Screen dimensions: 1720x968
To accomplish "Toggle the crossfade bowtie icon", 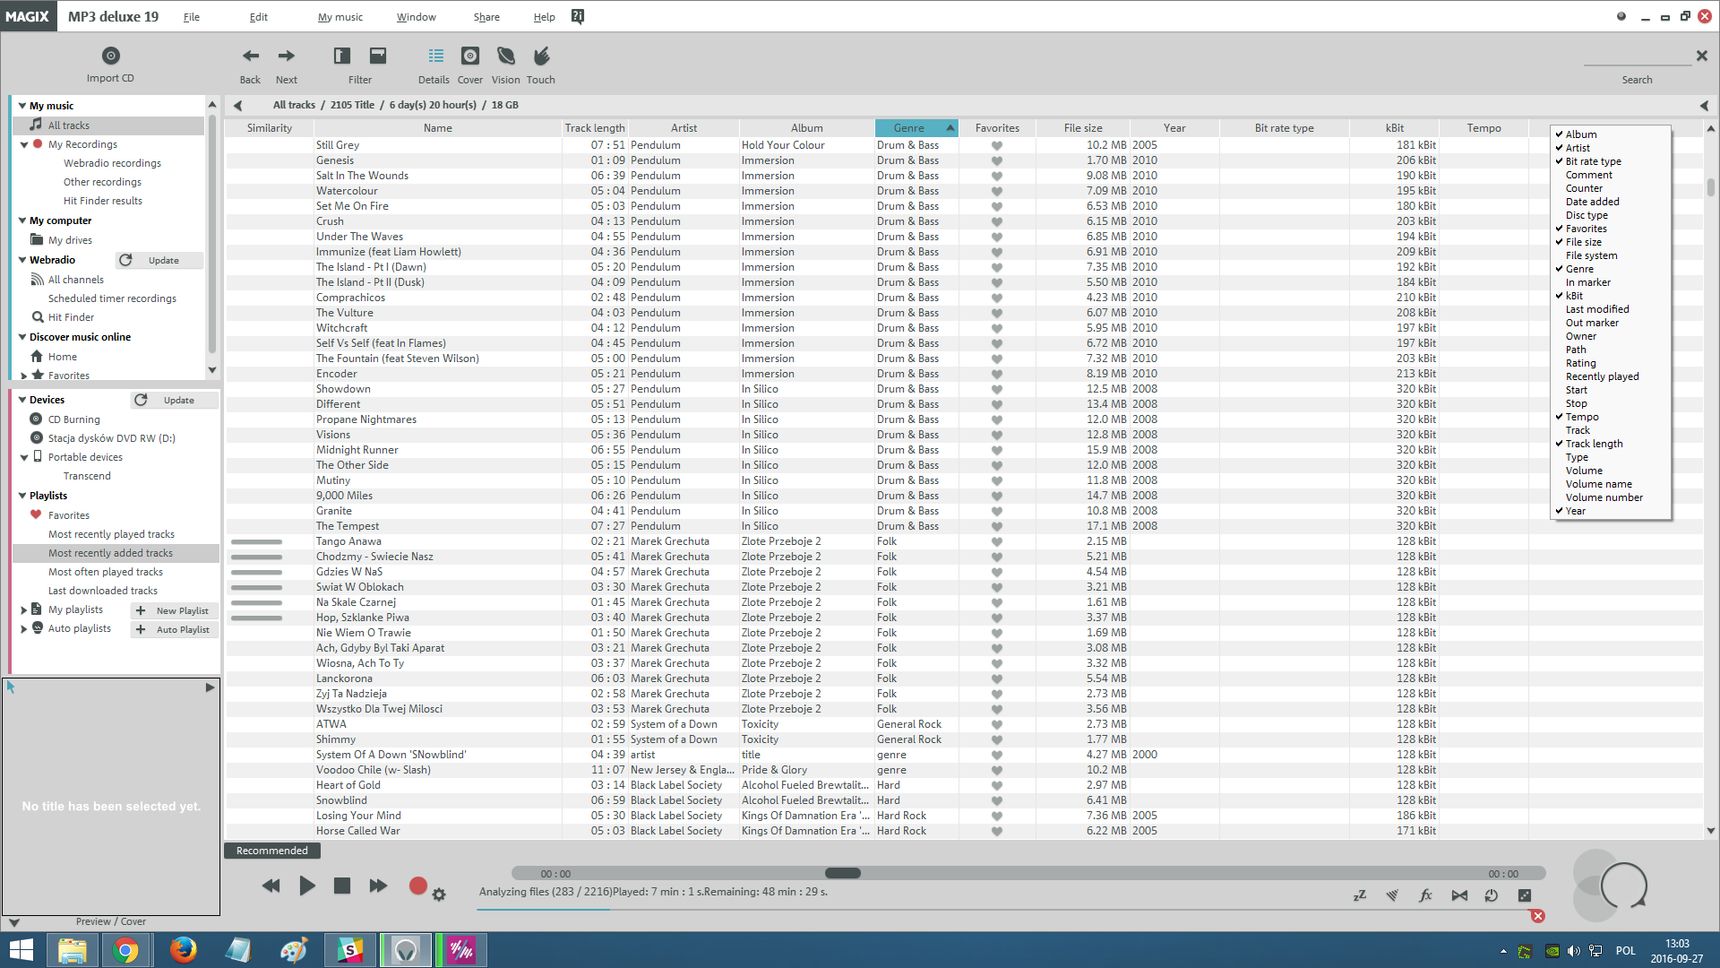I will [1459, 896].
